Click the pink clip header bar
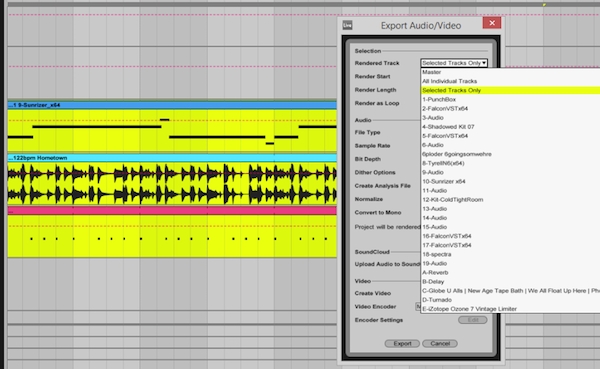 [172, 211]
